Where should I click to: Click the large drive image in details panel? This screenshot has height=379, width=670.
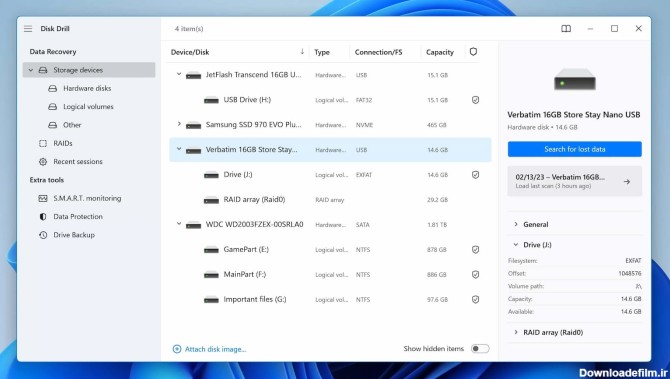(x=575, y=79)
